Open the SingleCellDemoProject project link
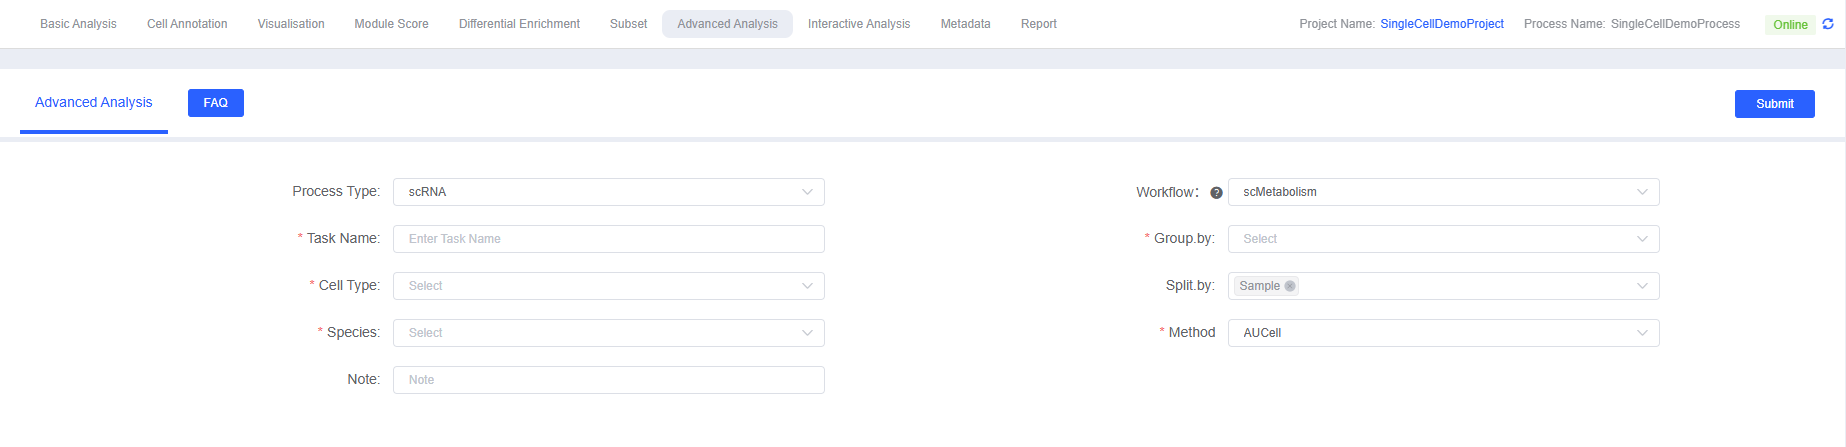 pyautogui.click(x=1441, y=24)
